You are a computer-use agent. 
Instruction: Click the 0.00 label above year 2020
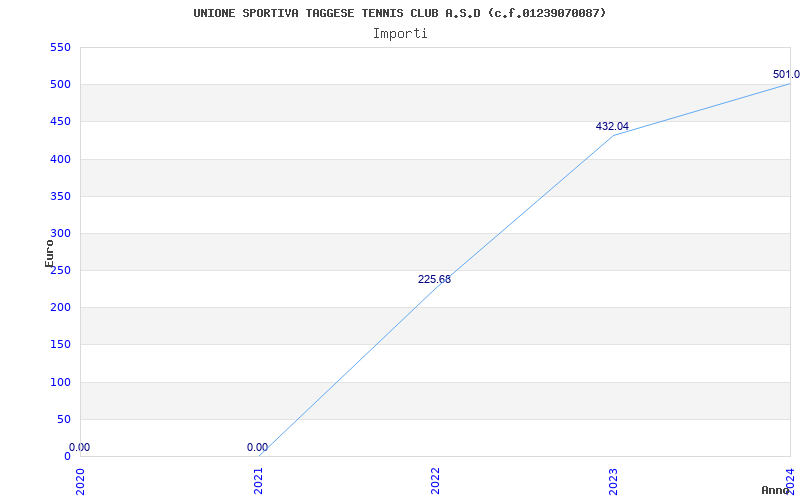[79, 447]
